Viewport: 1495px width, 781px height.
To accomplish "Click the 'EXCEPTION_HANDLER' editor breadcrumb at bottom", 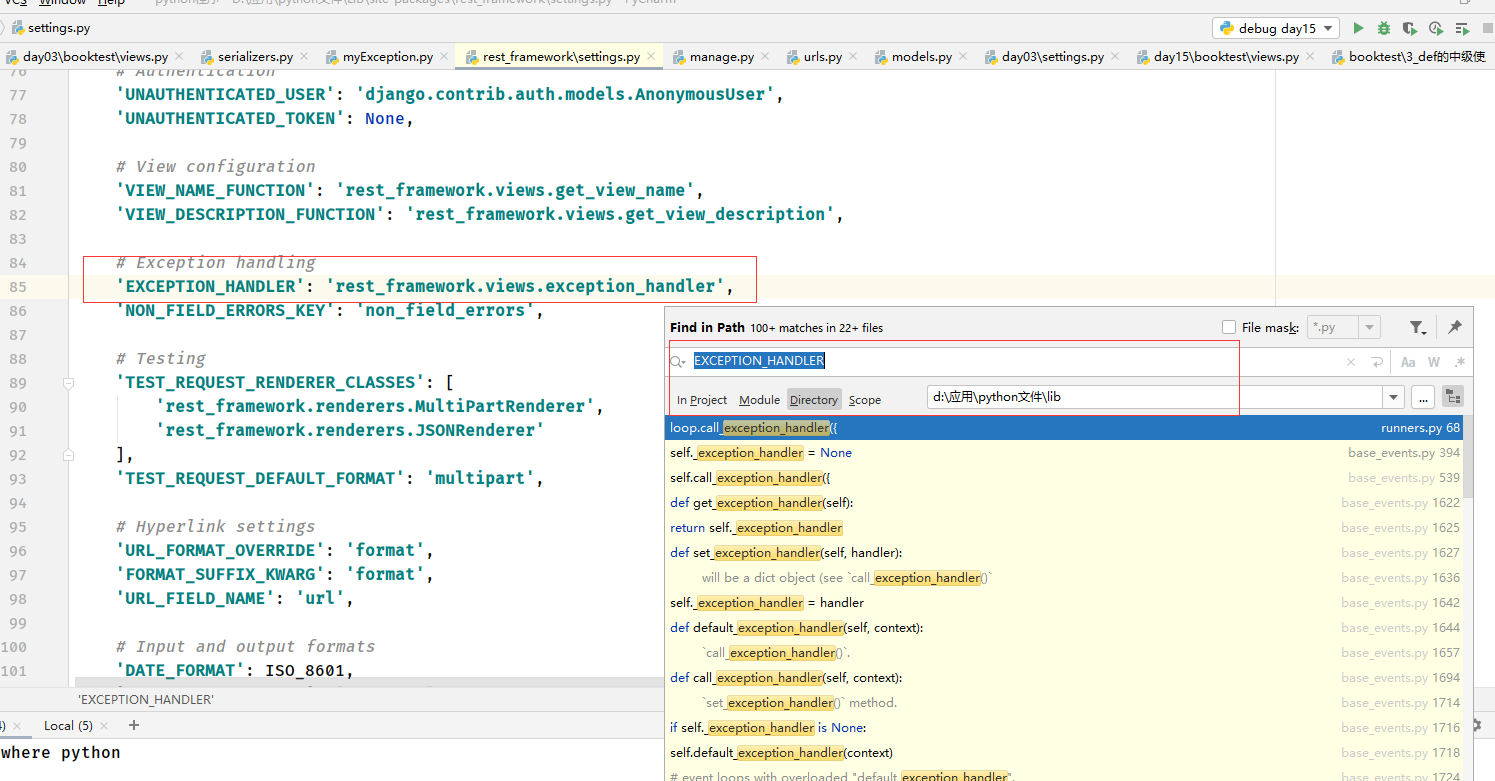I will (x=145, y=700).
